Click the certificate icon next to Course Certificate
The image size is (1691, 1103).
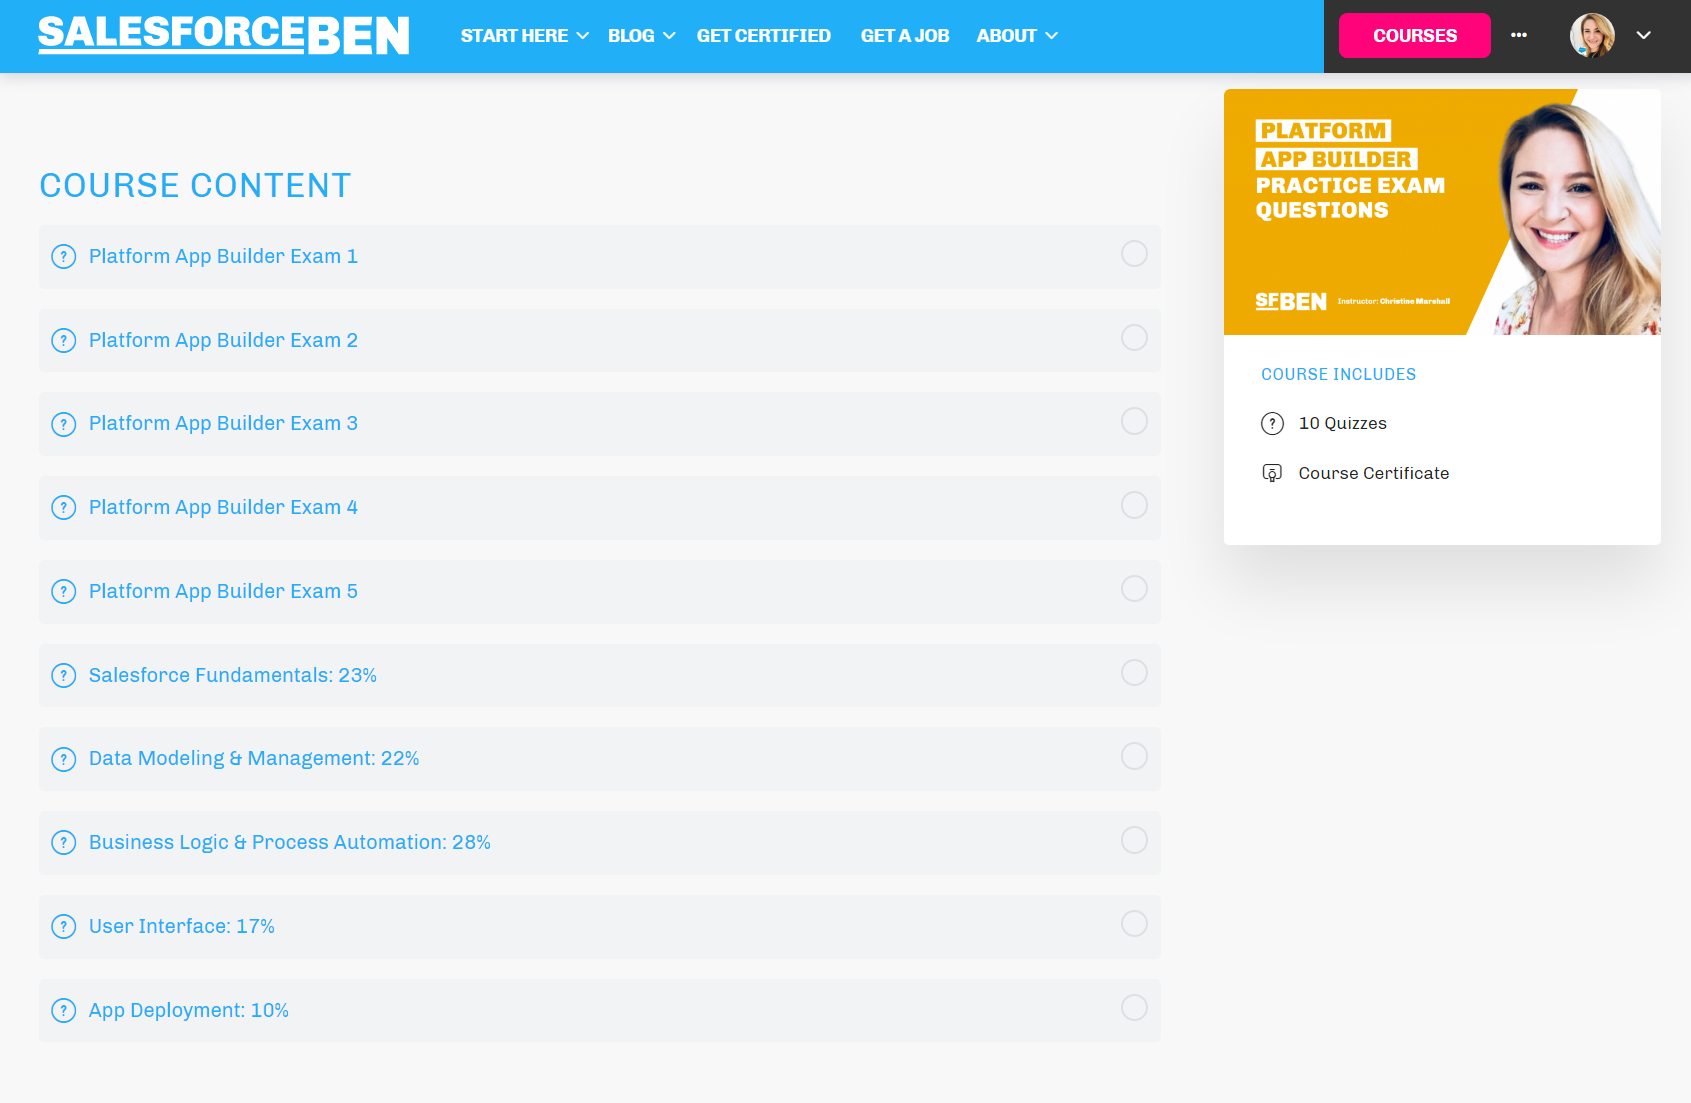point(1272,473)
